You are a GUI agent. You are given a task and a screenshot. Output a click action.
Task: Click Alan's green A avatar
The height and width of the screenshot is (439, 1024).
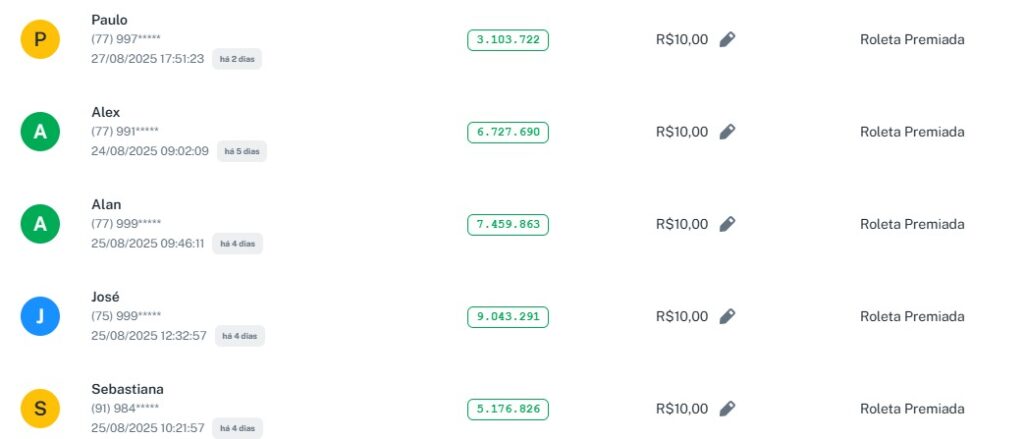[x=40, y=224]
